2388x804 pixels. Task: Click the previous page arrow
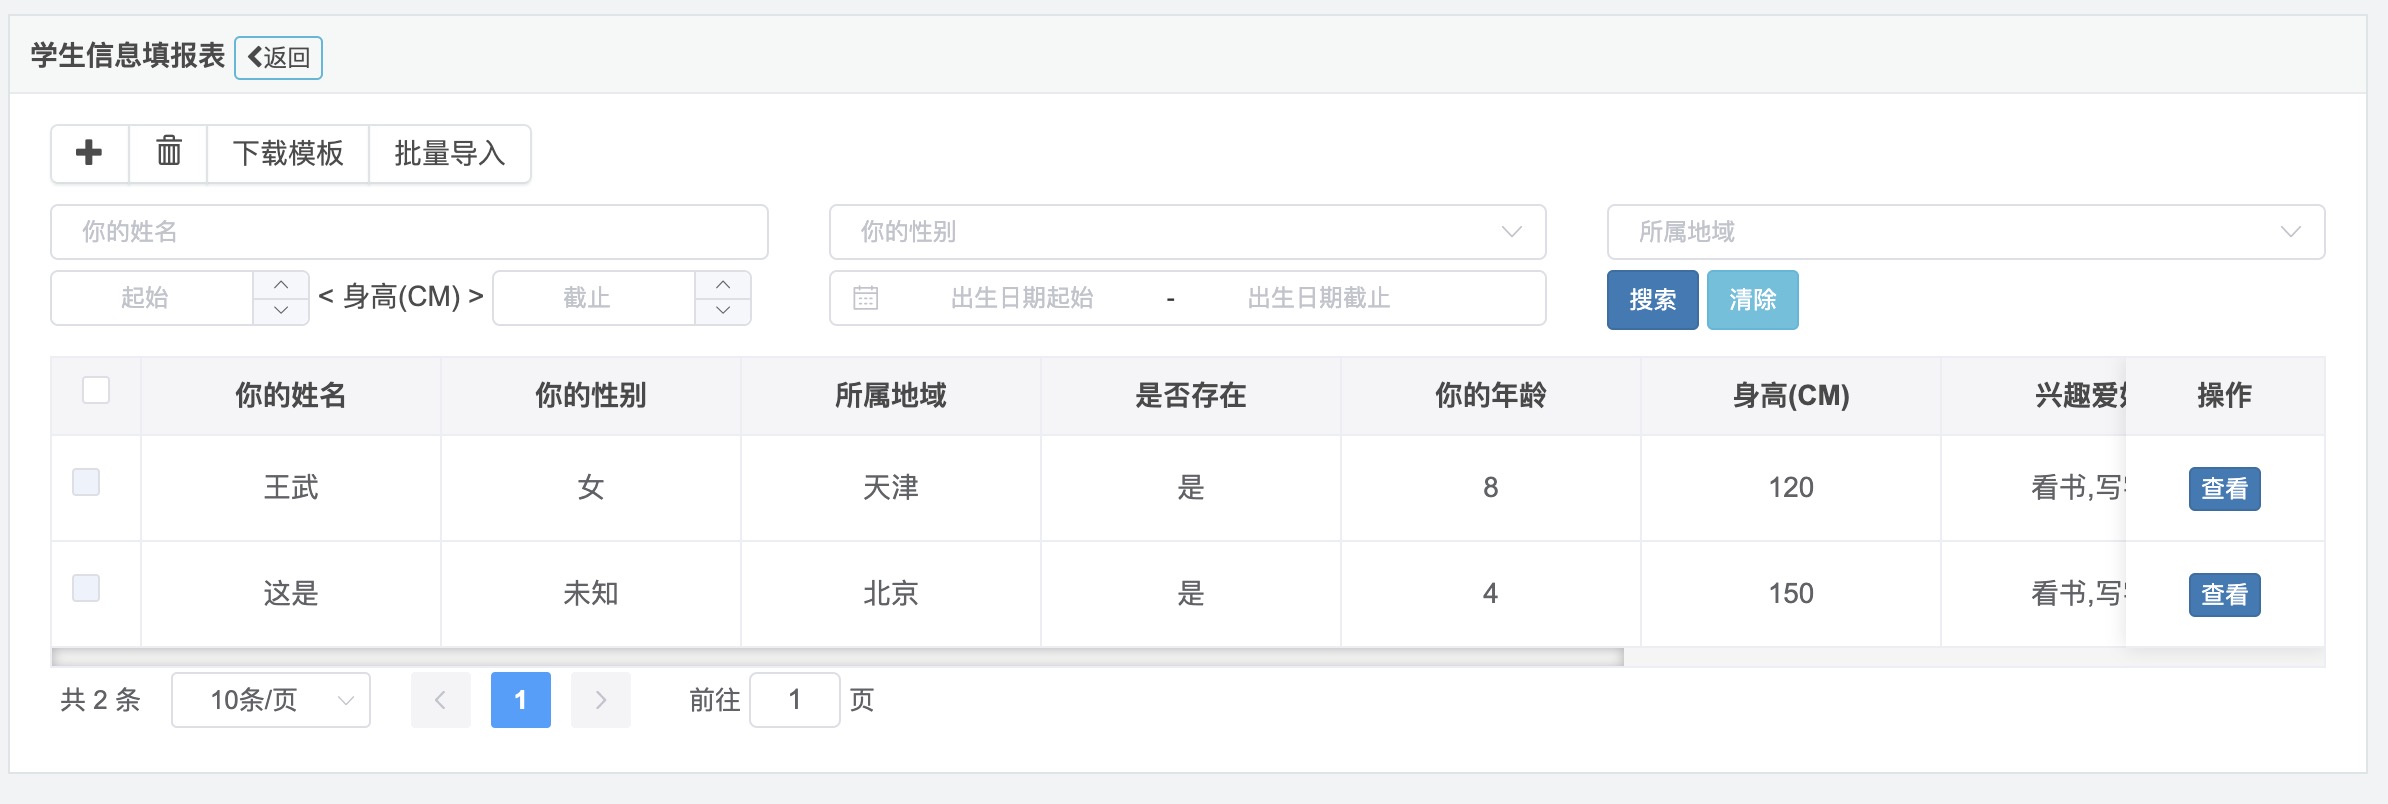440,700
